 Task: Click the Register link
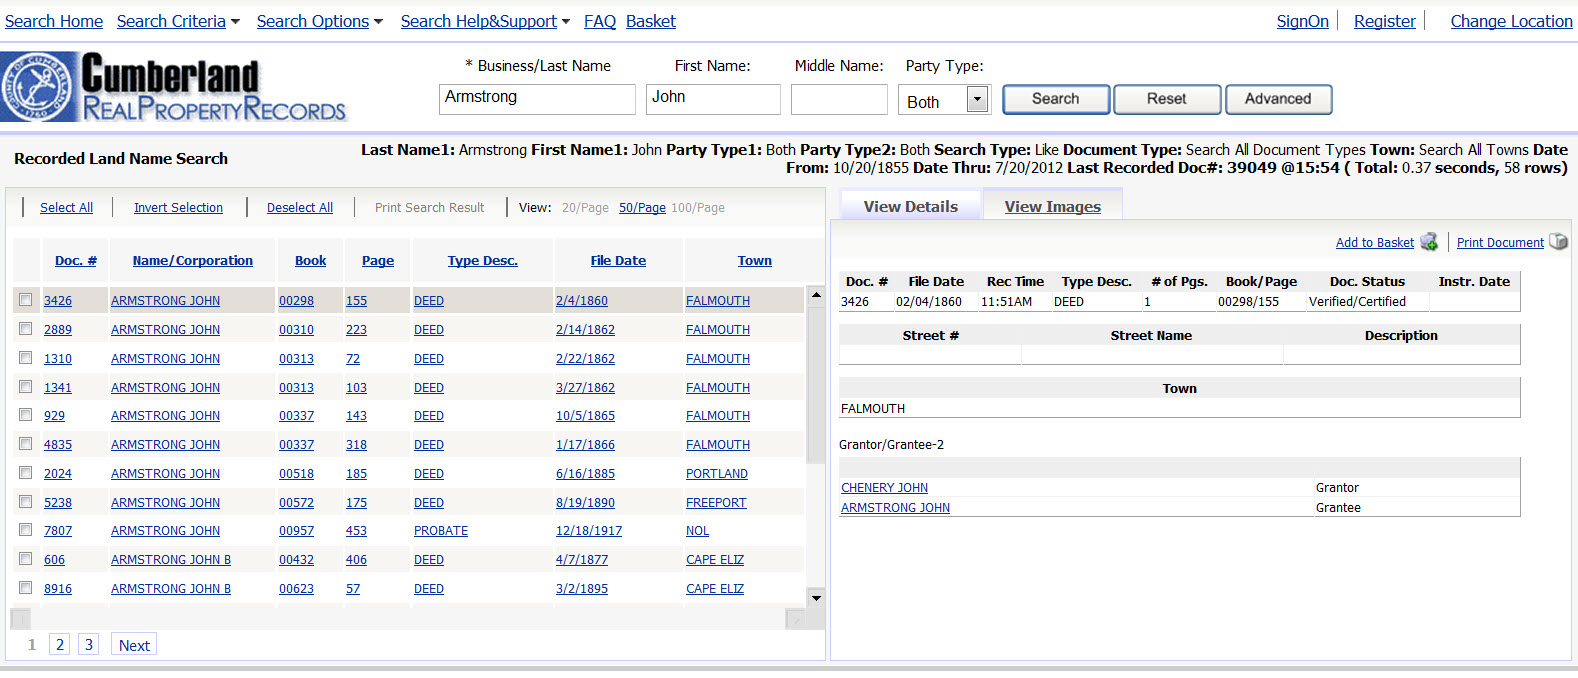1385,21
